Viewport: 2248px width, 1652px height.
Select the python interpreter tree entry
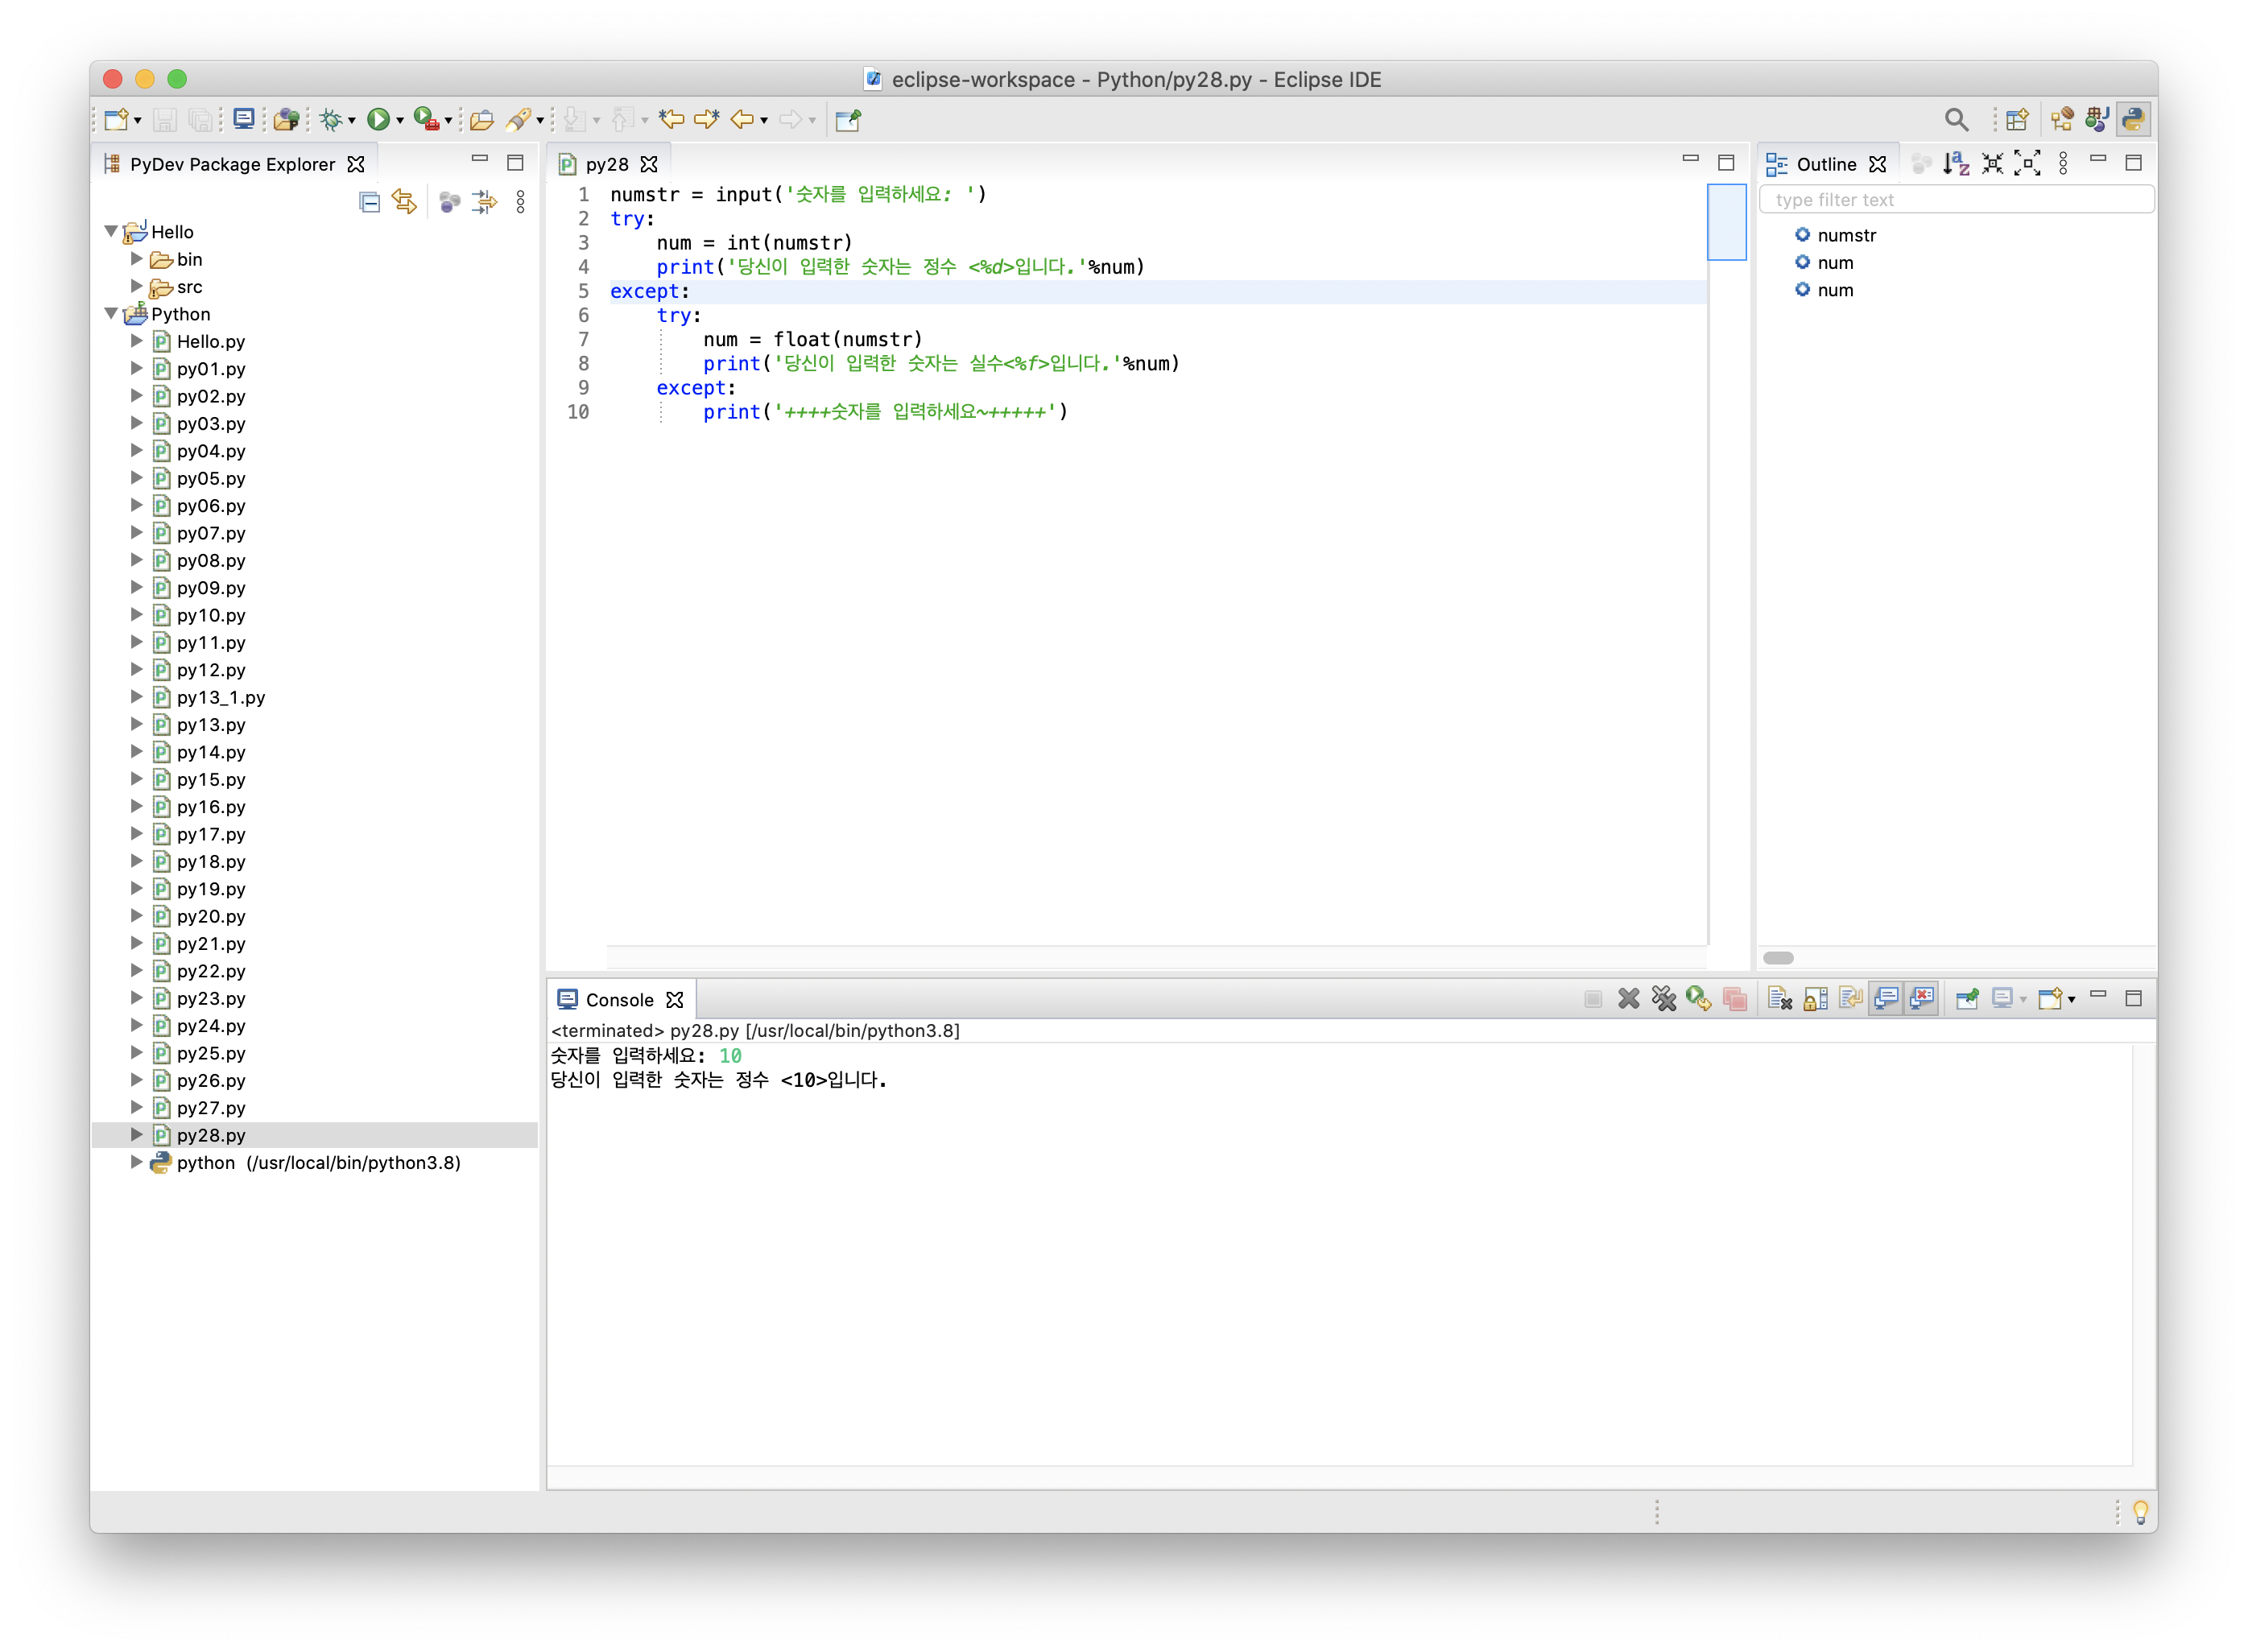pos(318,1162)
